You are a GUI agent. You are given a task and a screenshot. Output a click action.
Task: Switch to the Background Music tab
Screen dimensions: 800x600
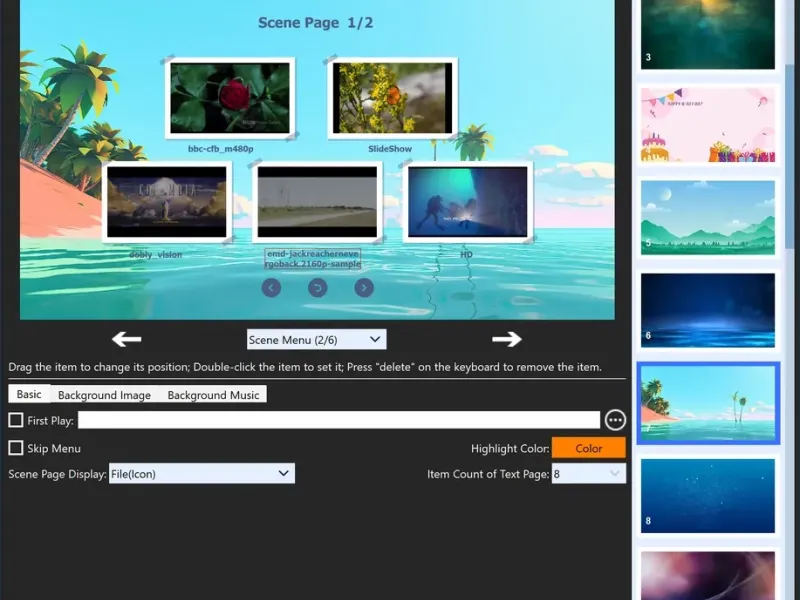pos(213,395)
